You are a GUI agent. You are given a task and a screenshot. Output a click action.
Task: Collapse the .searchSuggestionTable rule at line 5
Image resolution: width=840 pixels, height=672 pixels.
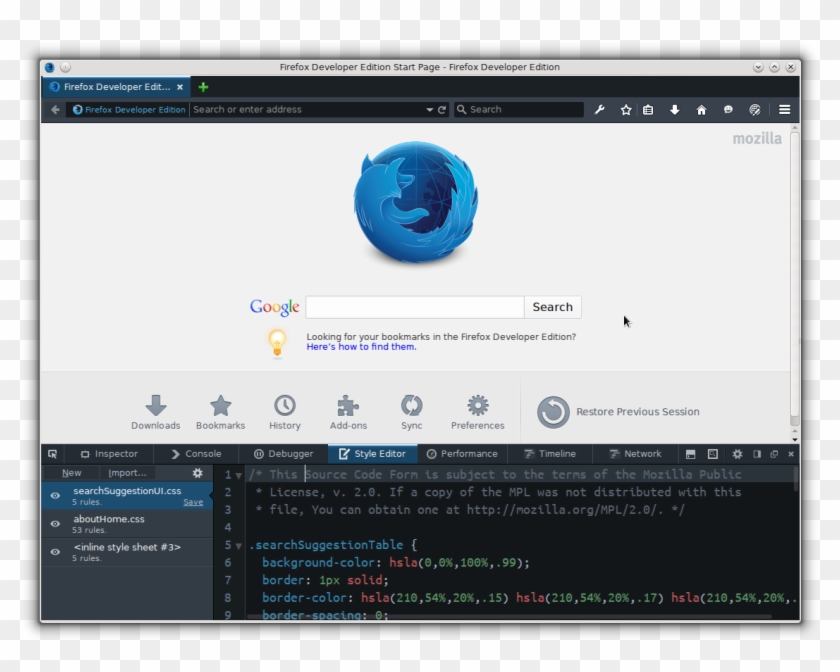point(238,546)
